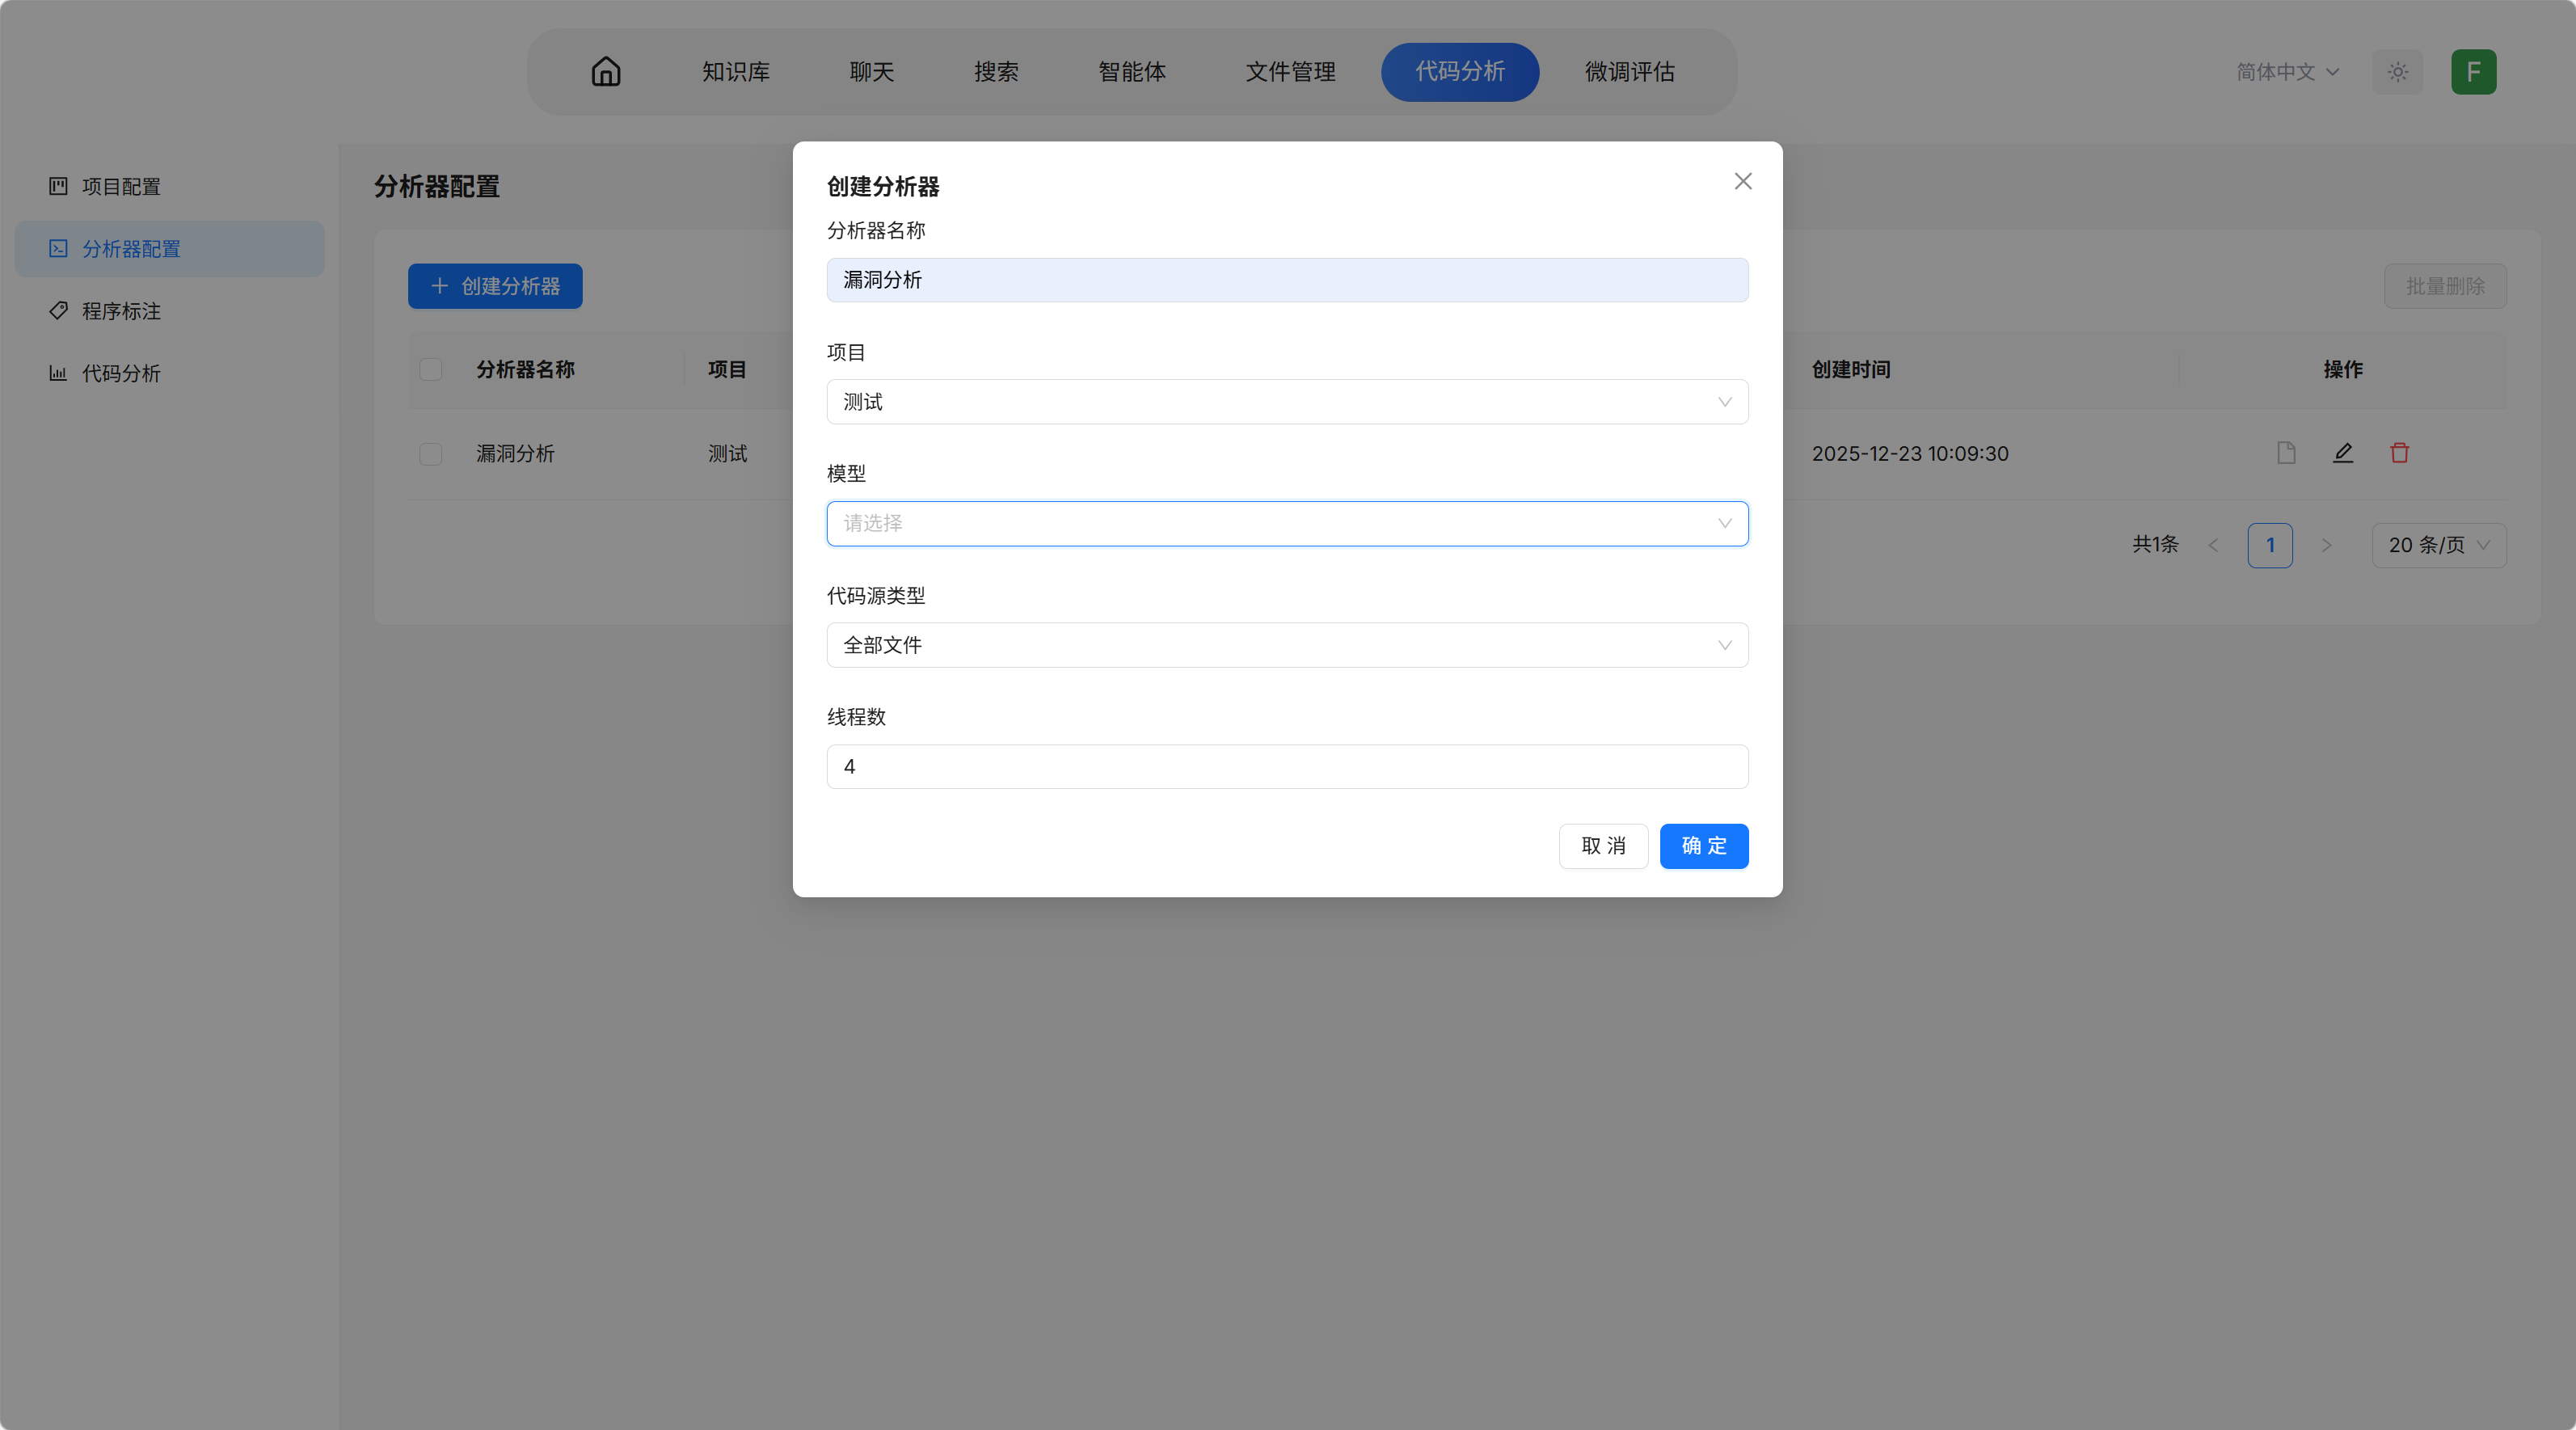The width and height of the screenshot is (2576, 1430).
Task: Click the 取消 cancel button
Action: (x=1603, y=846)
